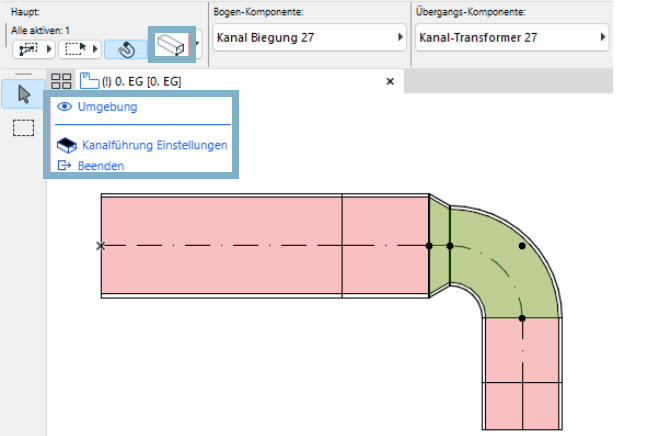Click the X marker at the duct start
This screenshot has width=658, height=436.
click(x=100, y=246)
